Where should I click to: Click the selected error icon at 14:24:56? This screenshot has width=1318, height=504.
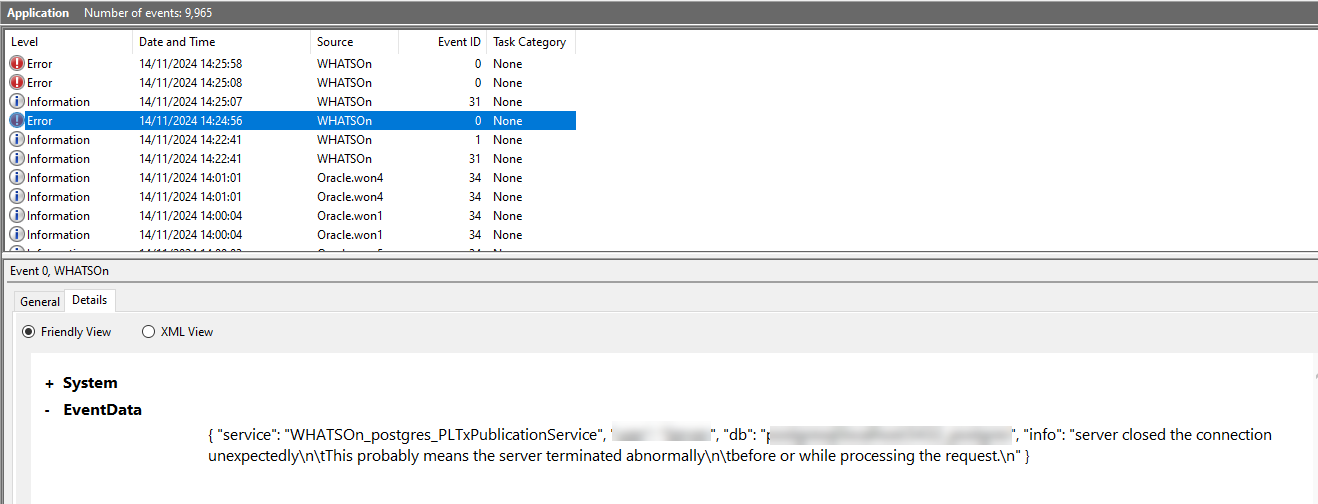coord(17,121)
